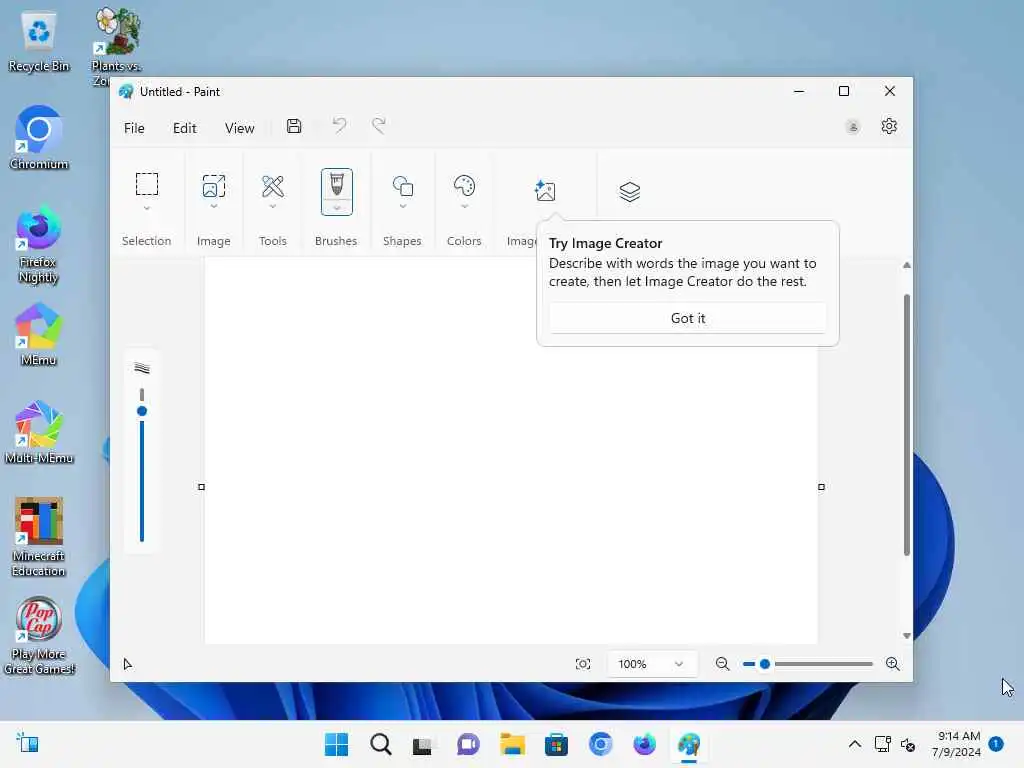Show hidden system tray icons chevron
Image resolution: width=1024 pixels, height=768 pixels.
click(x=854, y=744)
